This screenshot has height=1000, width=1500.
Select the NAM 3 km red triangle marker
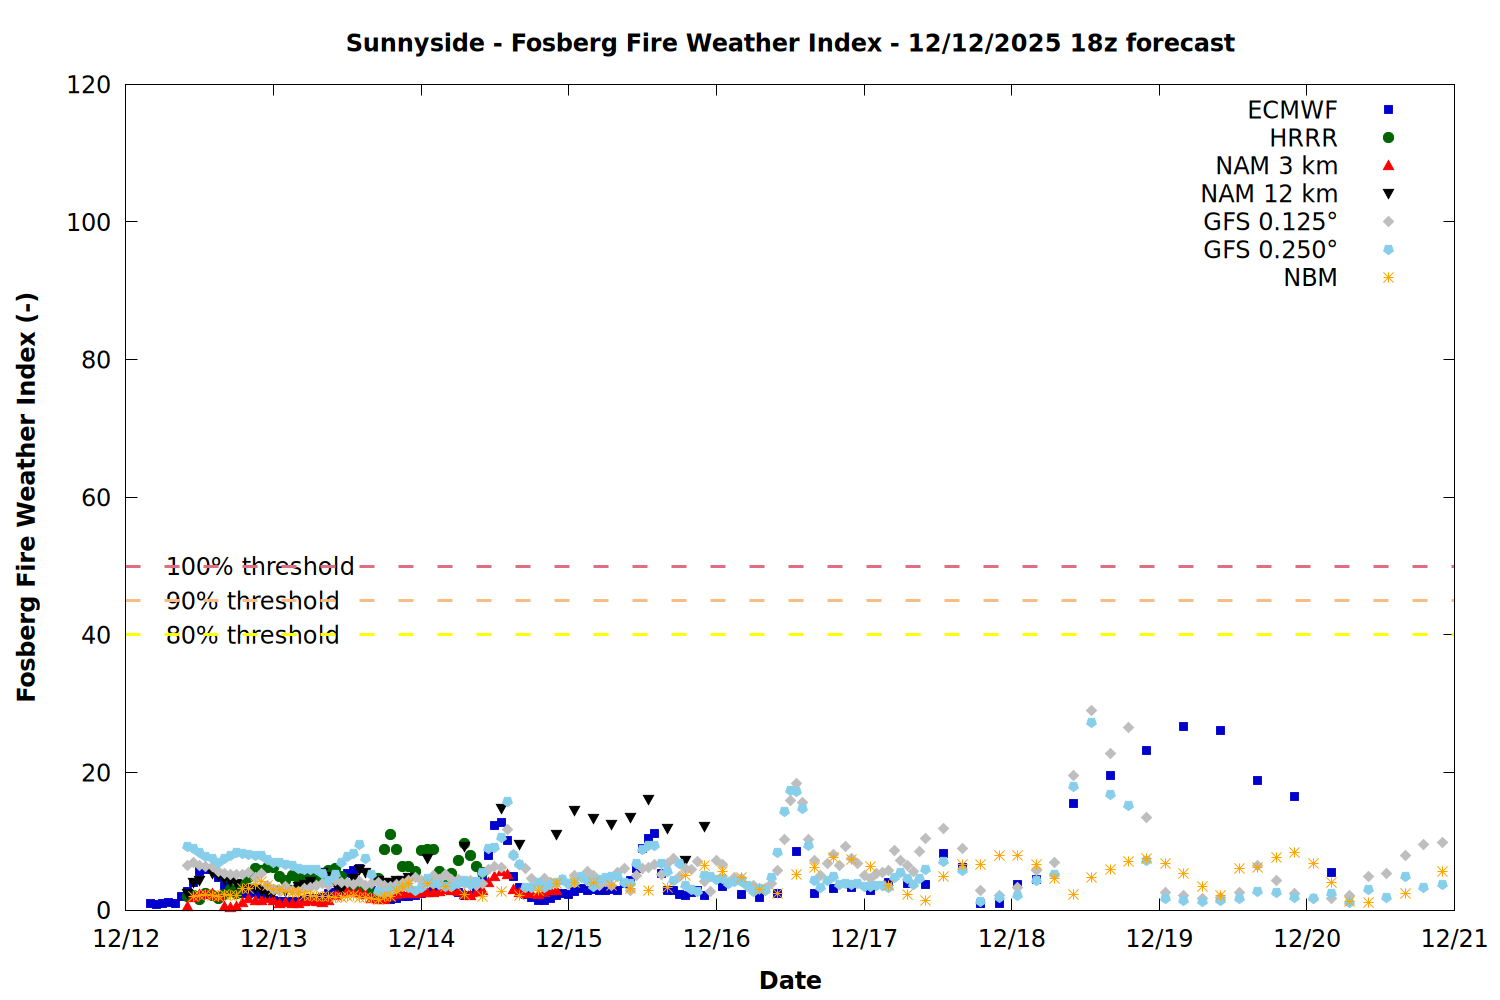pos(1388,166)
